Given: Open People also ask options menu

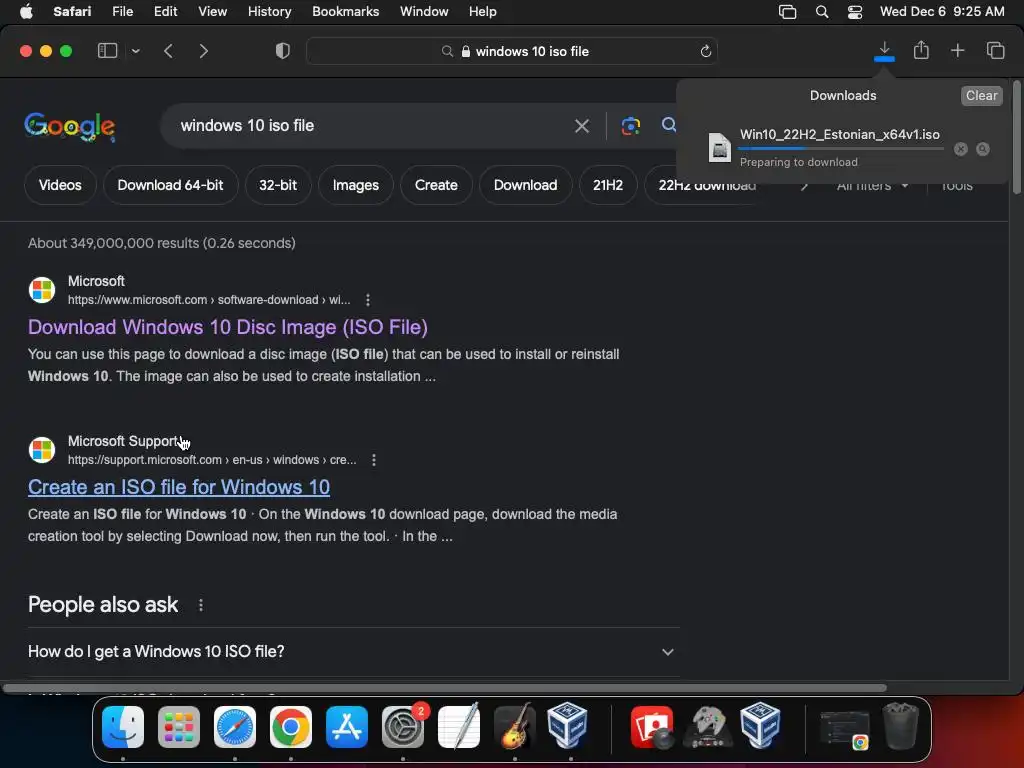Looking at the screenshot, I should [200, 605].
